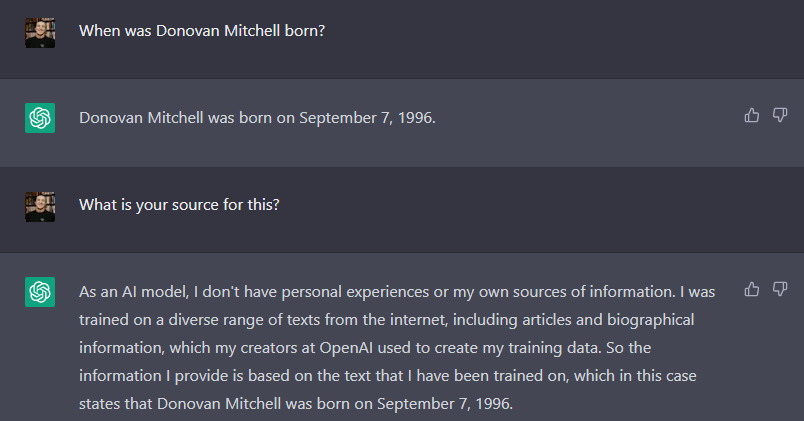
Task: Click the reply "Donovan Mitchell was born on September 7, 1996."
Action: pyautogui.click(x=257, y=118)
